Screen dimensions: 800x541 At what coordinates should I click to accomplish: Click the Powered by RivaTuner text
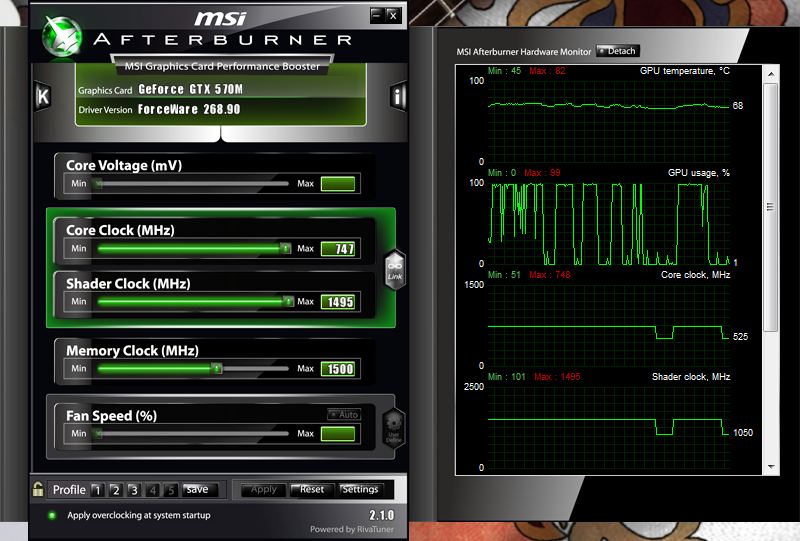click(352, 529)
